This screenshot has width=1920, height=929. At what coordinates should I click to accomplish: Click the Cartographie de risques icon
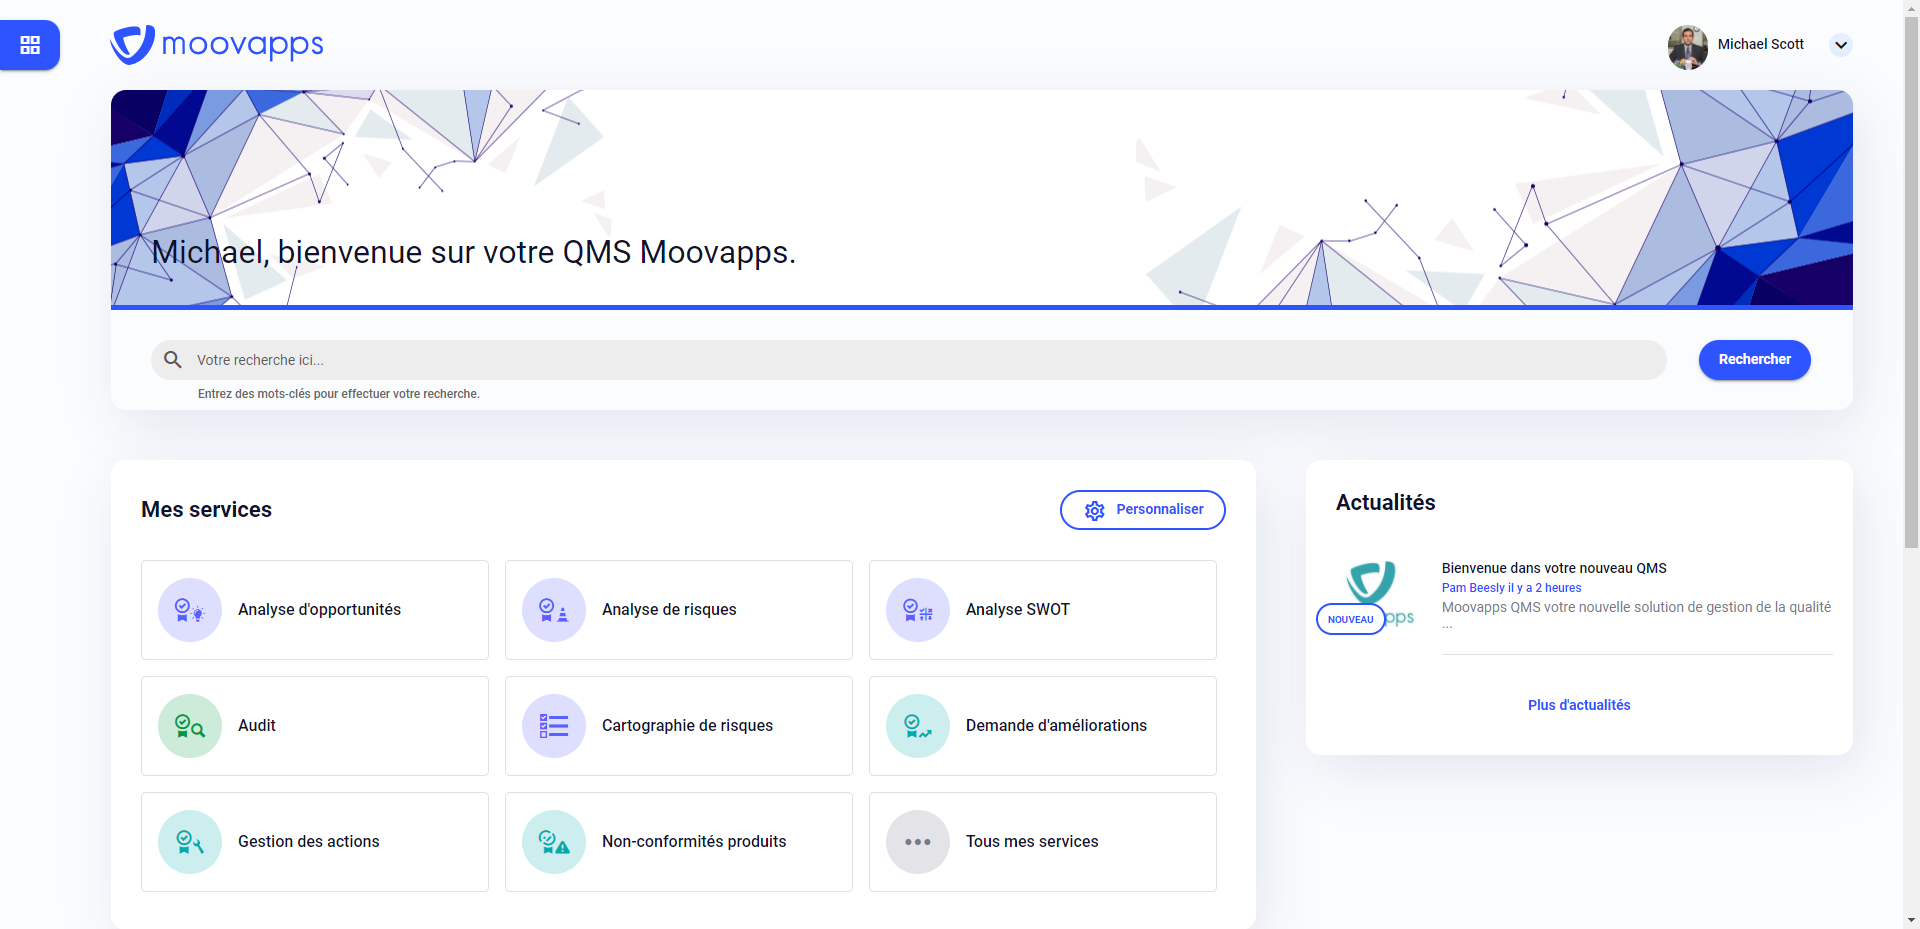coord(554,726)
